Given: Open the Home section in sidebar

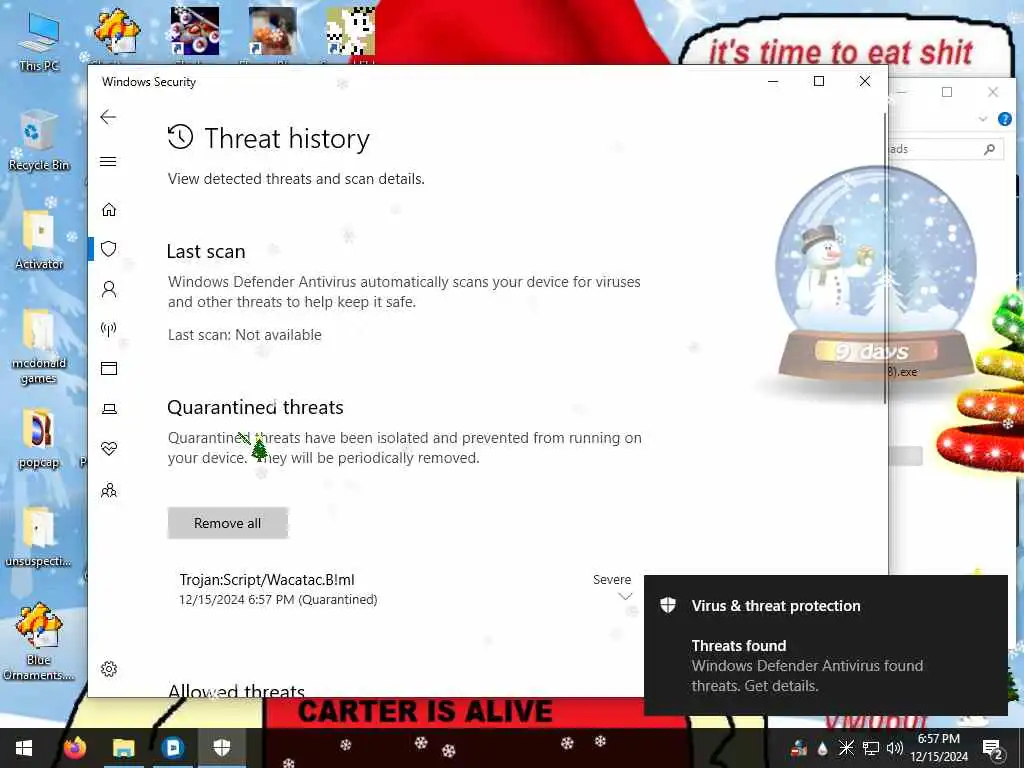Looking at the screenshot, I should 108,209.
